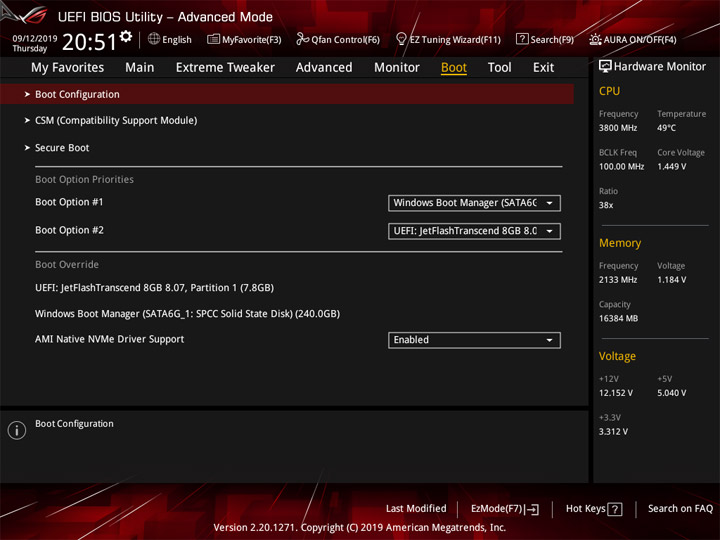The image size is (720, 540).
Task: Click the MyFavorite list icon
Action: pyautogui.click(x=213, y=39)
